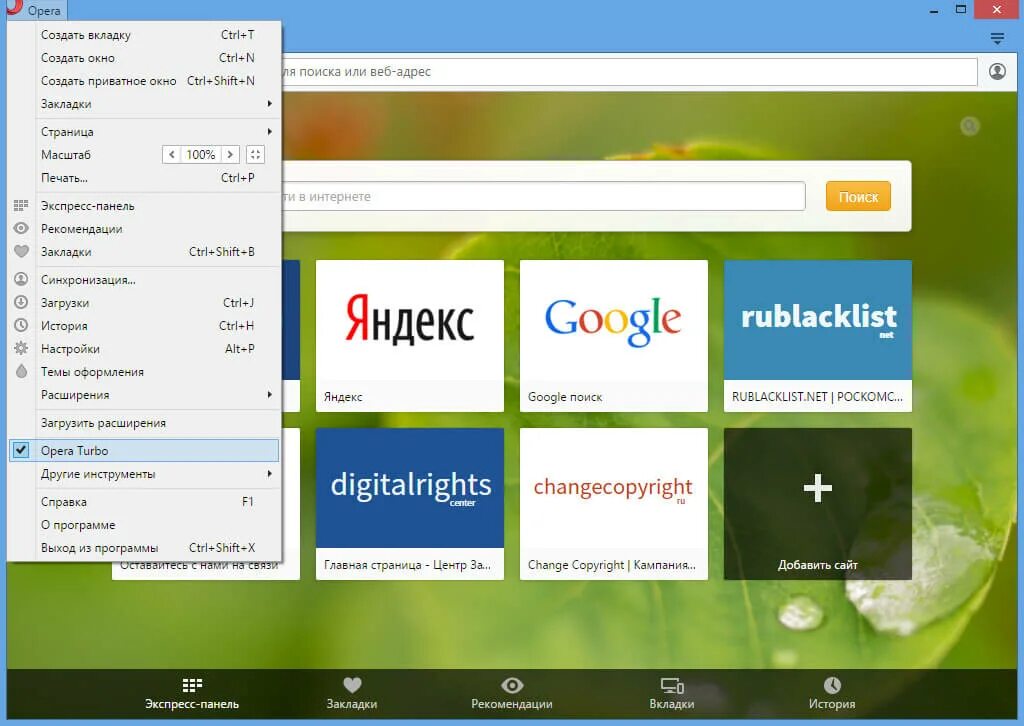The height and width of the screenshot is (726, 1024).
Task: Click the Загрузки download icon
Action: point(21,302)
